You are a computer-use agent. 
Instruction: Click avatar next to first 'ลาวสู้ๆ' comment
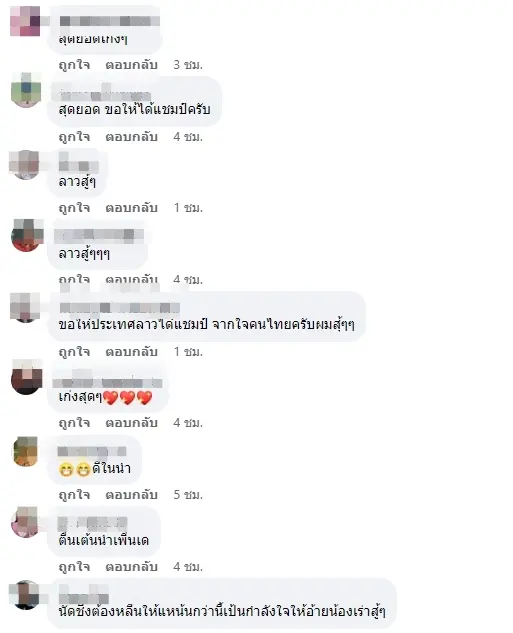(24, 164)
